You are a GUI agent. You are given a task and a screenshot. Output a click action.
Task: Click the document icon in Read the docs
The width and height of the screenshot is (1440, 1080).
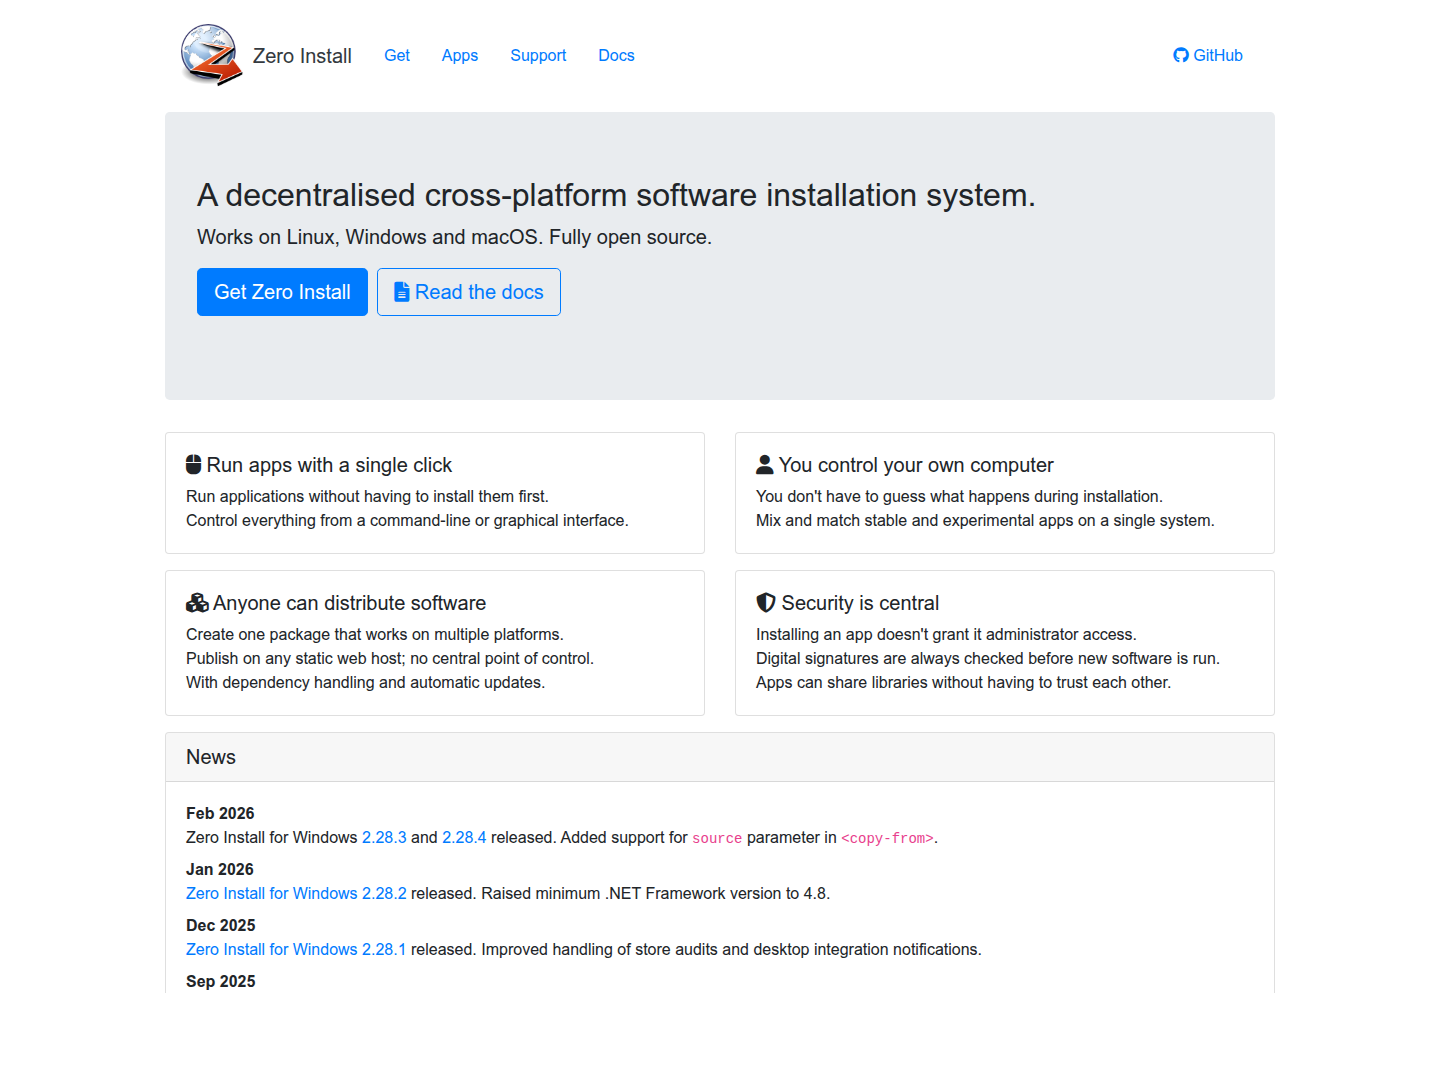pyautogui.click(x=402, y=292)
